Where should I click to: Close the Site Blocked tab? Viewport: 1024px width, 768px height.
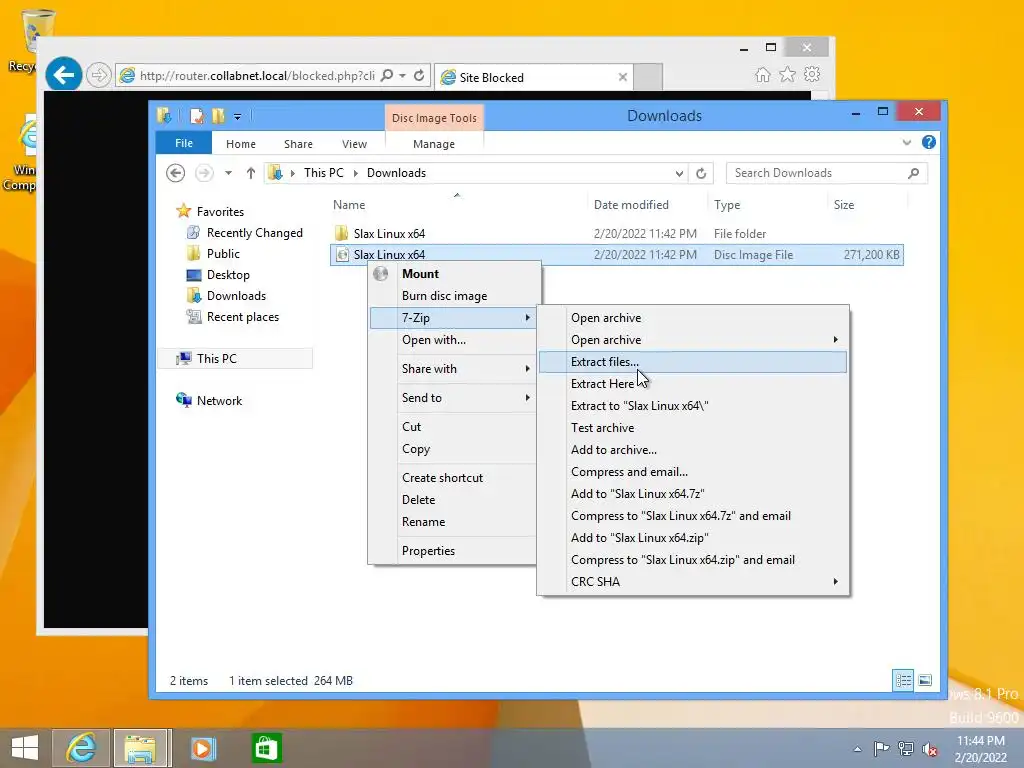coord(622,77)
